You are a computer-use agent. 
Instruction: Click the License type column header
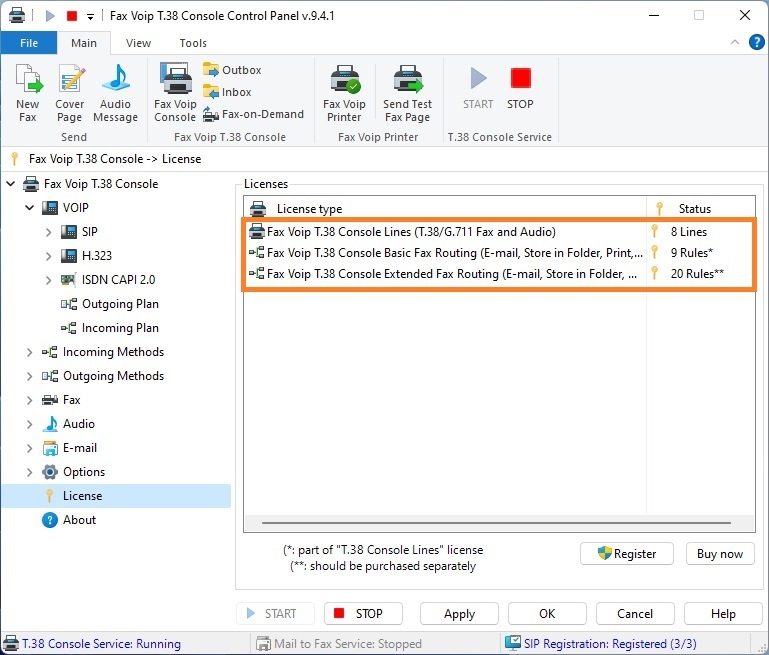click(x=445, y=209)
